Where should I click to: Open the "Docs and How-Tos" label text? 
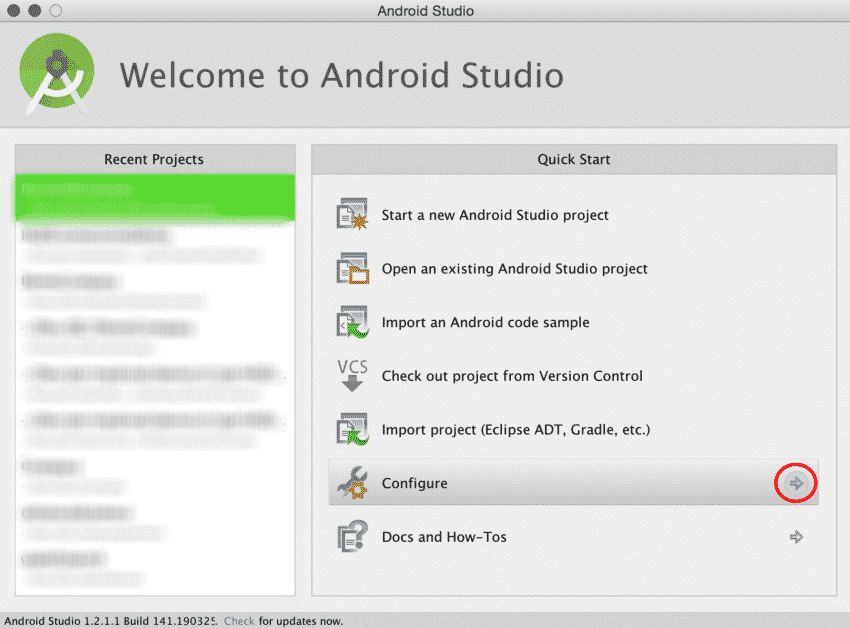(x=444, y=537)
